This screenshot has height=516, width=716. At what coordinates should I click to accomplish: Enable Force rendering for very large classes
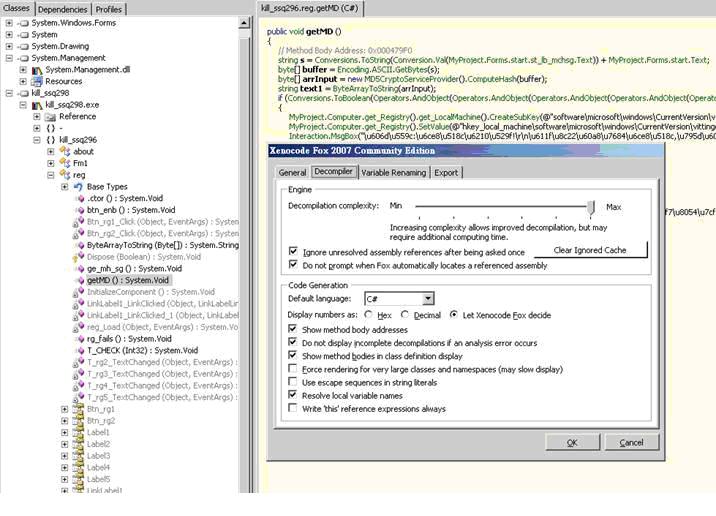(293, 368)
